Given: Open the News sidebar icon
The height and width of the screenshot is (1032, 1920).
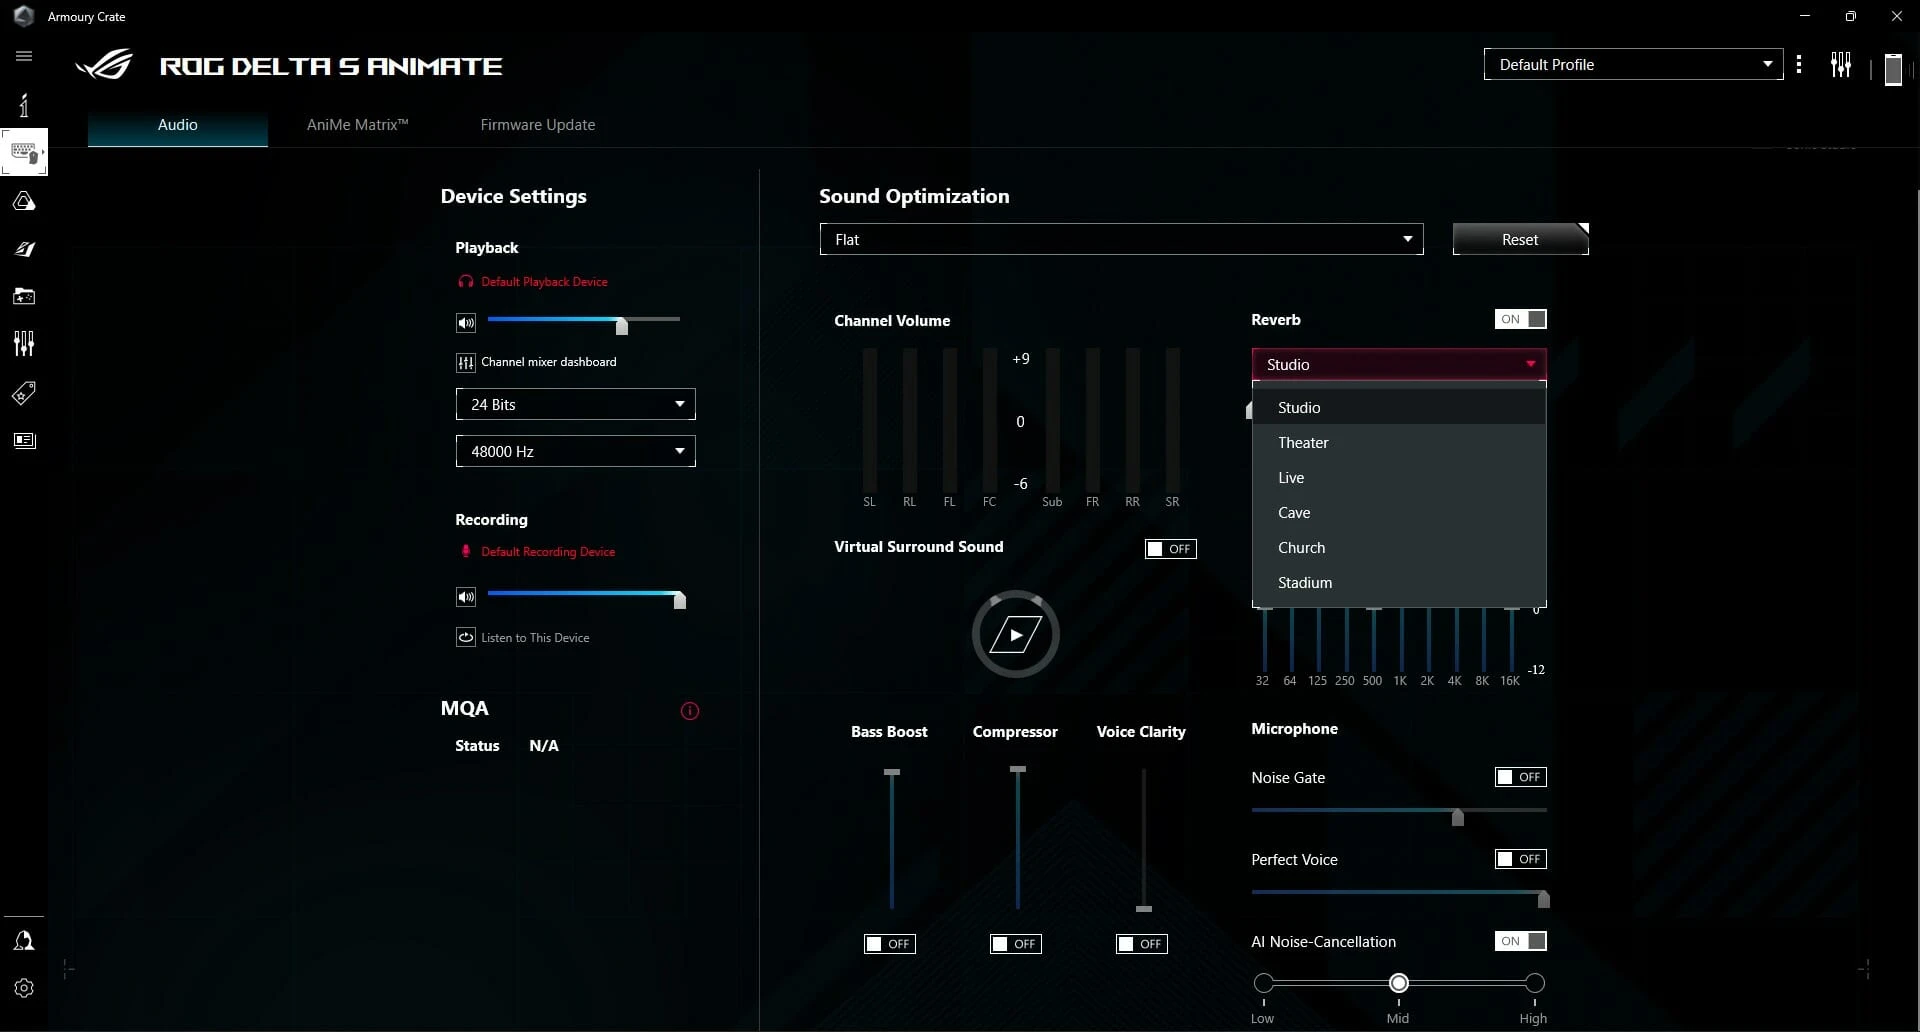Looking at the screenshot, I should click(24, 441).
